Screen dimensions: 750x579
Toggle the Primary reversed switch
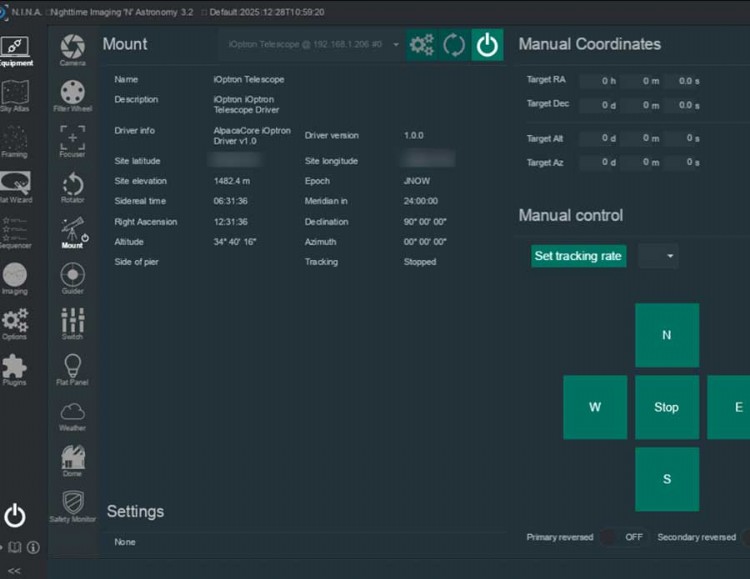point(622,537)
